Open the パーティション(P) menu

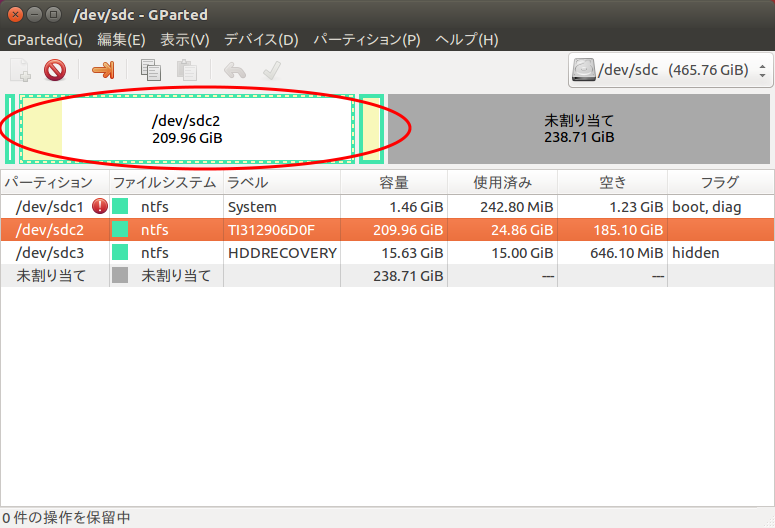[x=367, y=40]
